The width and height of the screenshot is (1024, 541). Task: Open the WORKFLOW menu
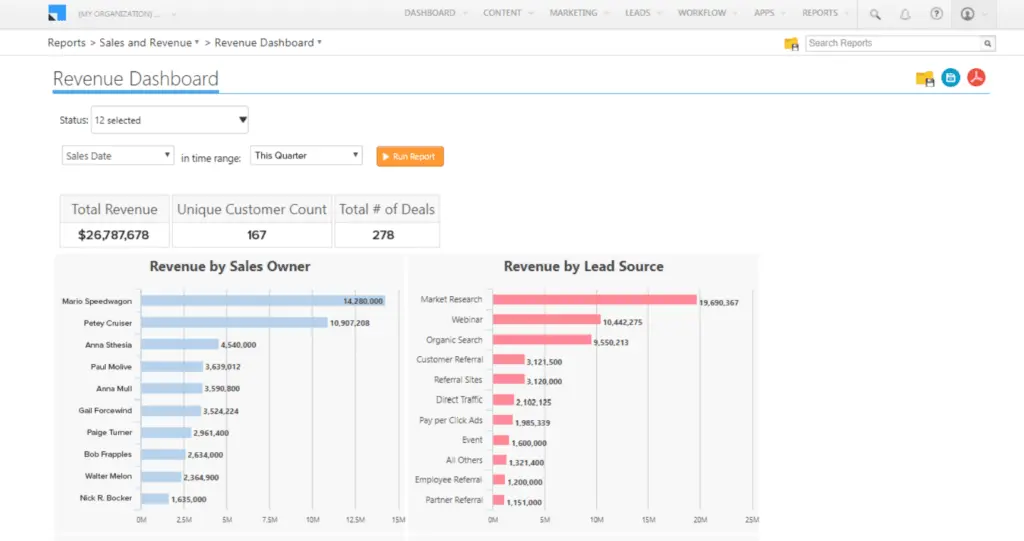click(707, 13)
